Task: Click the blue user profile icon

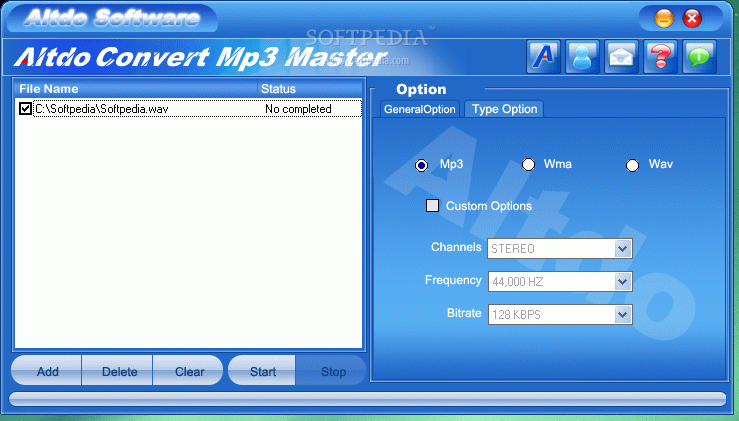Action: 582,57
